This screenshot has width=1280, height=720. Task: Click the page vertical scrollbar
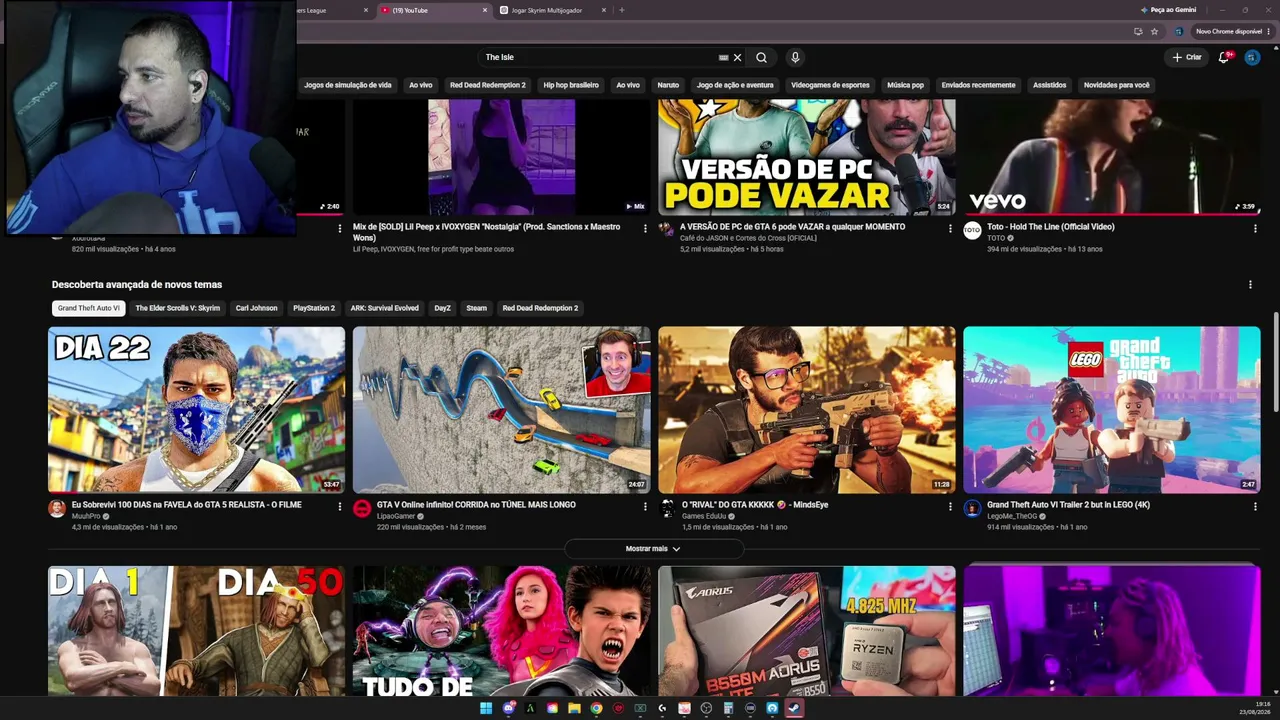[x=1275, y=362]
